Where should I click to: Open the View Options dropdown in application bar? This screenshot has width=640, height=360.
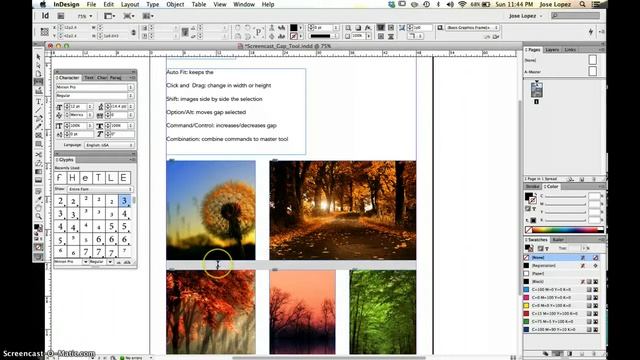(x=110, y=16)
